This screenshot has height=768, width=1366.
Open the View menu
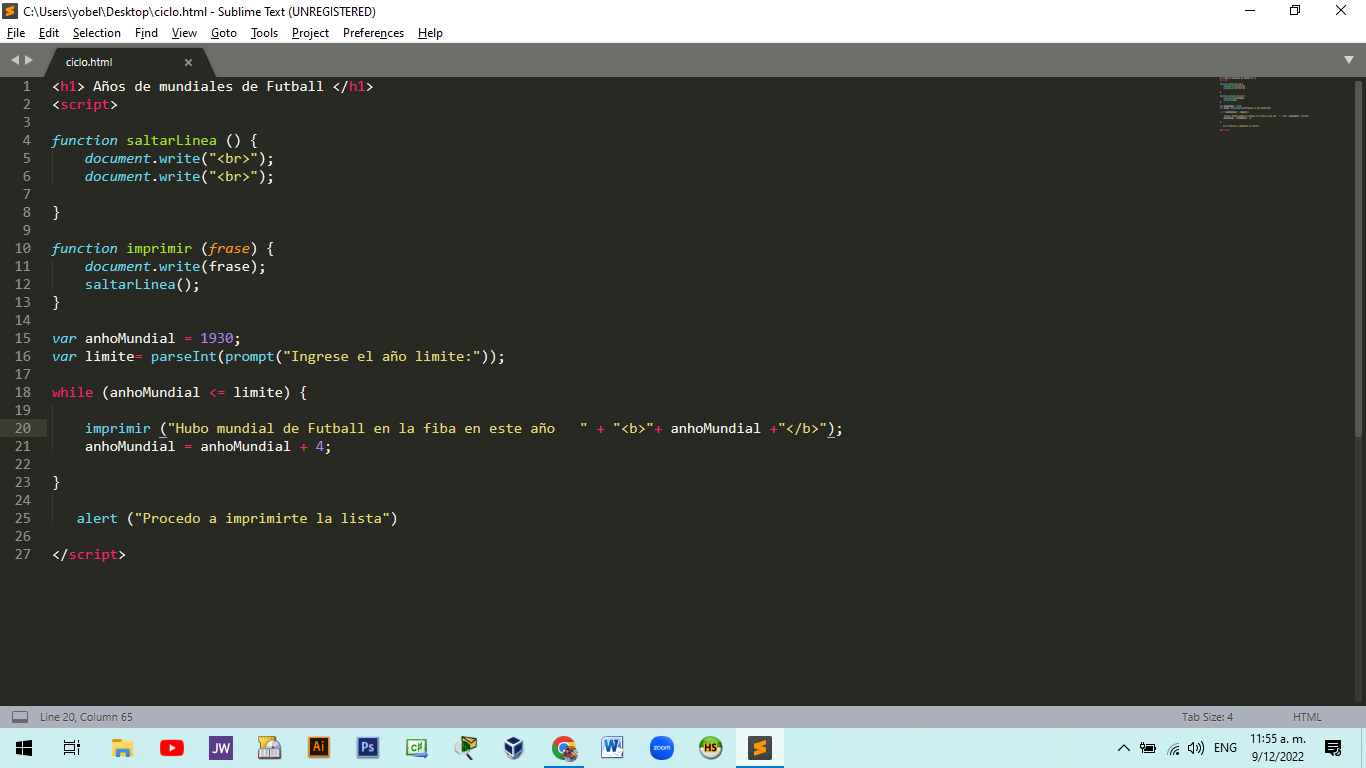point(184,33)
